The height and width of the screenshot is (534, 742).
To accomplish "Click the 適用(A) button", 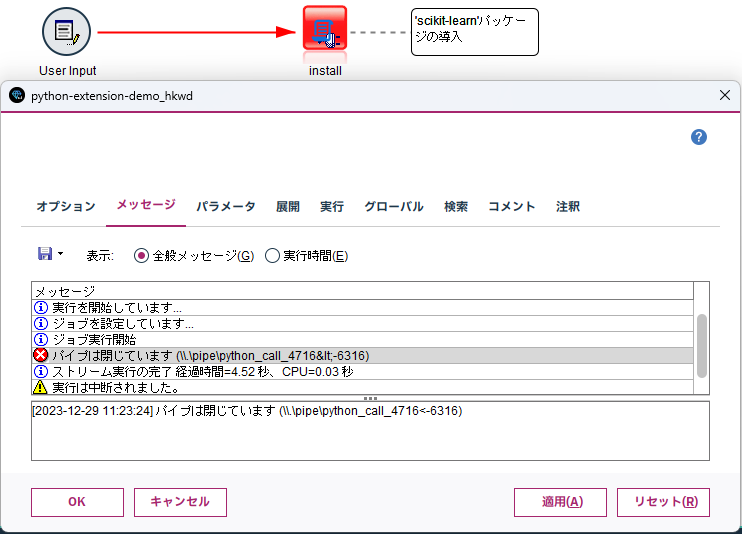I will [560, 502].
